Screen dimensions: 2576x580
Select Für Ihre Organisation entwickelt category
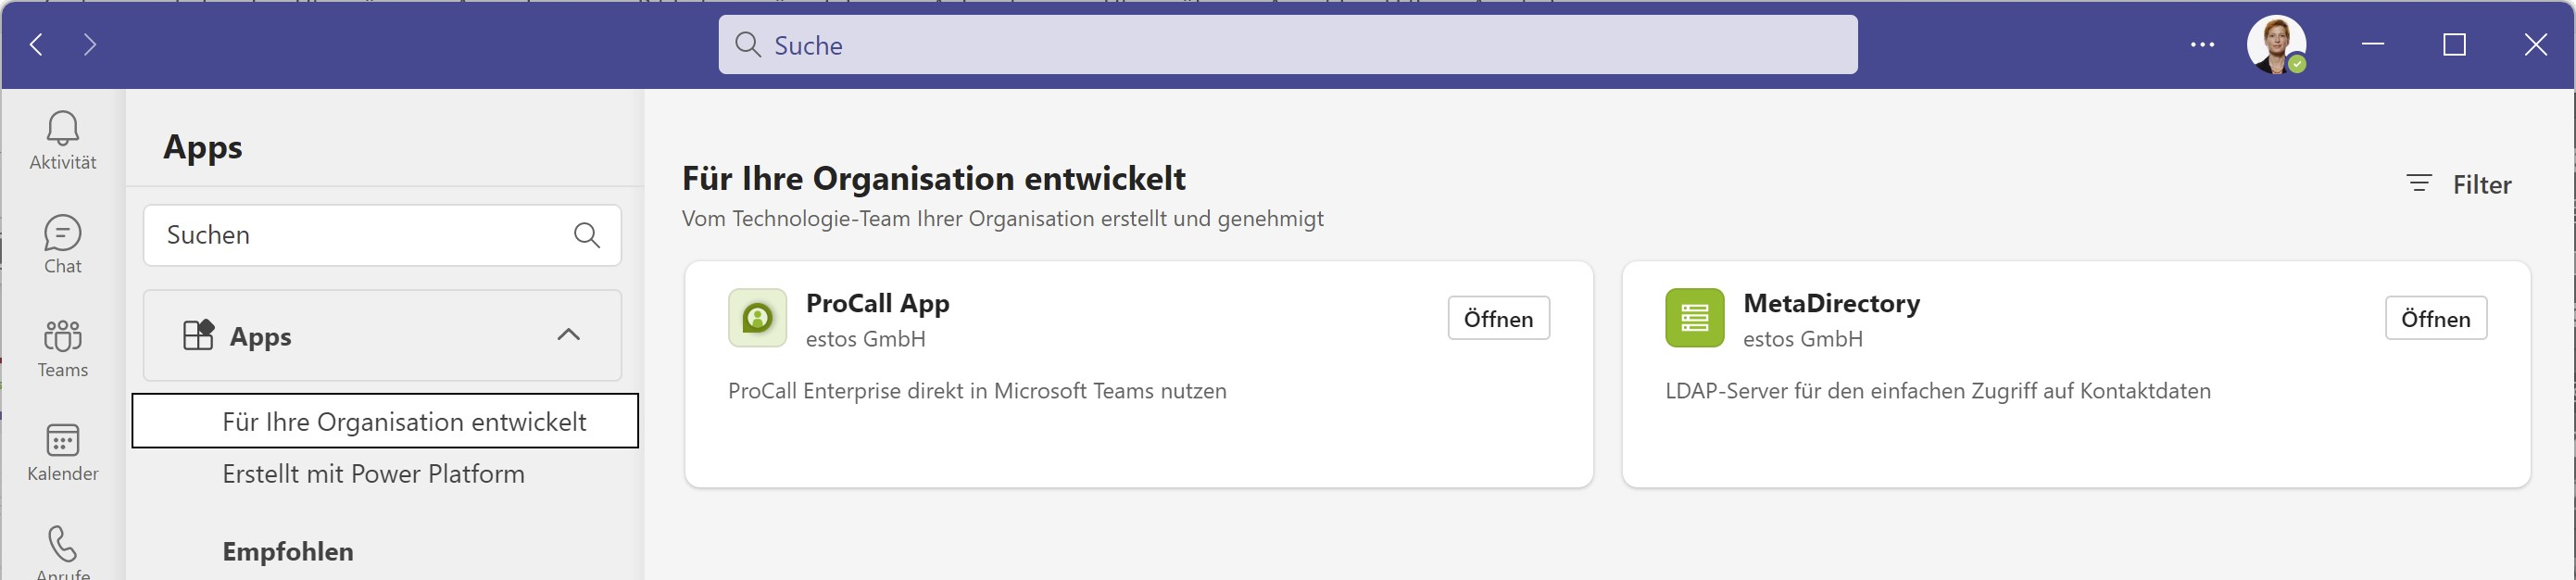point(404,422)
